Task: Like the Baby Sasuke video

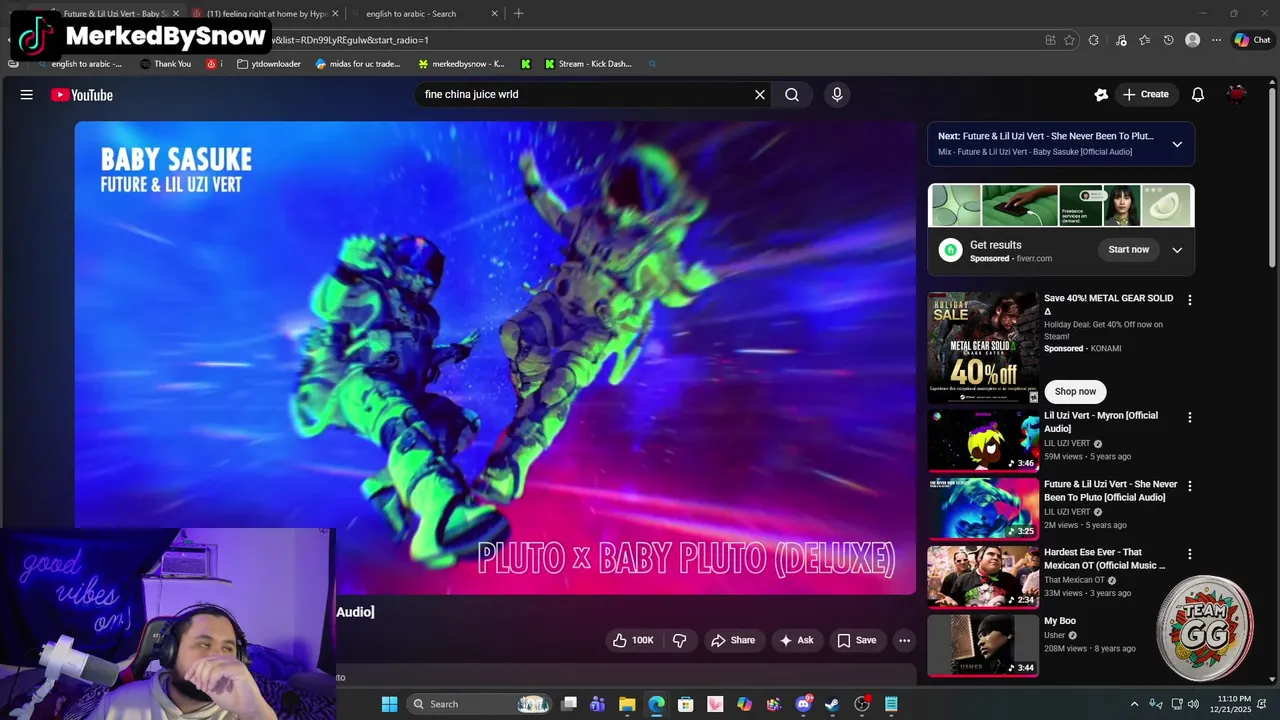Action: click(633, 640)
